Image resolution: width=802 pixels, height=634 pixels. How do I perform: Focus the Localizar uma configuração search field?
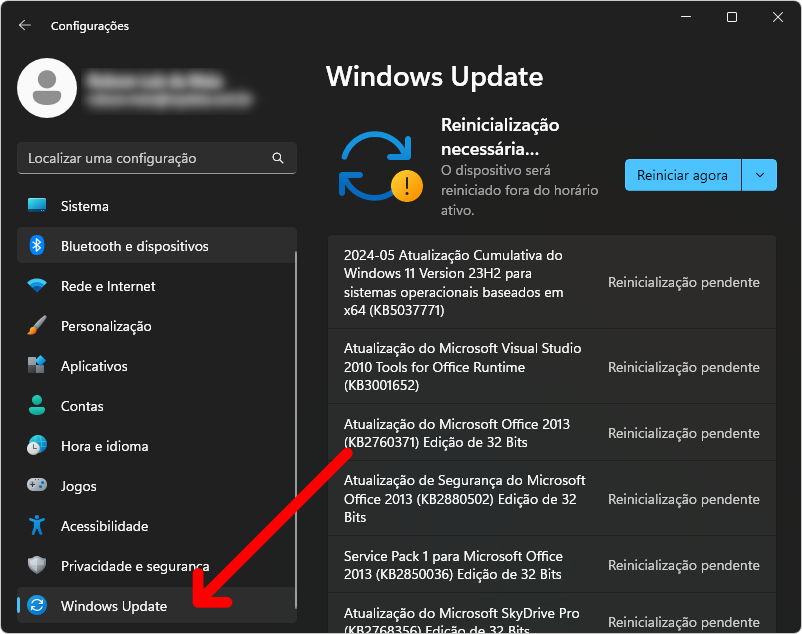click(145, 158)
